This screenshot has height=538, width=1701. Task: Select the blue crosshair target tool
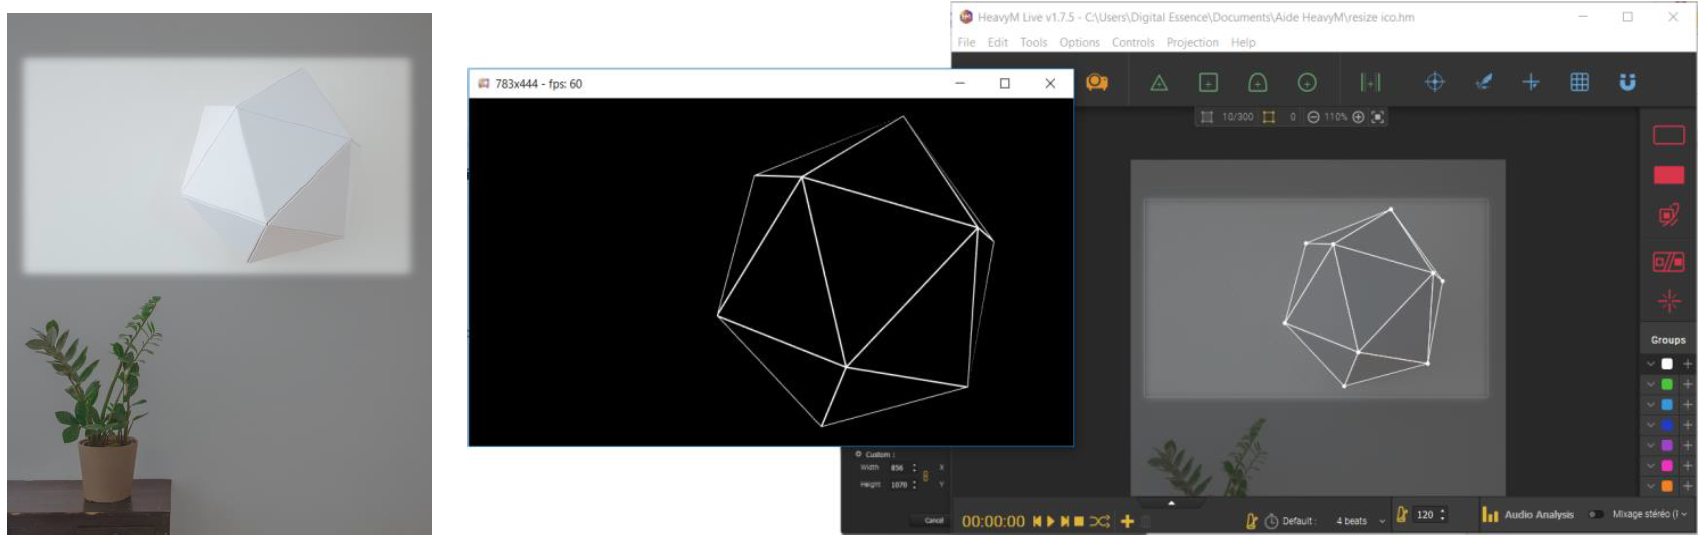(x=1434, y=83)
